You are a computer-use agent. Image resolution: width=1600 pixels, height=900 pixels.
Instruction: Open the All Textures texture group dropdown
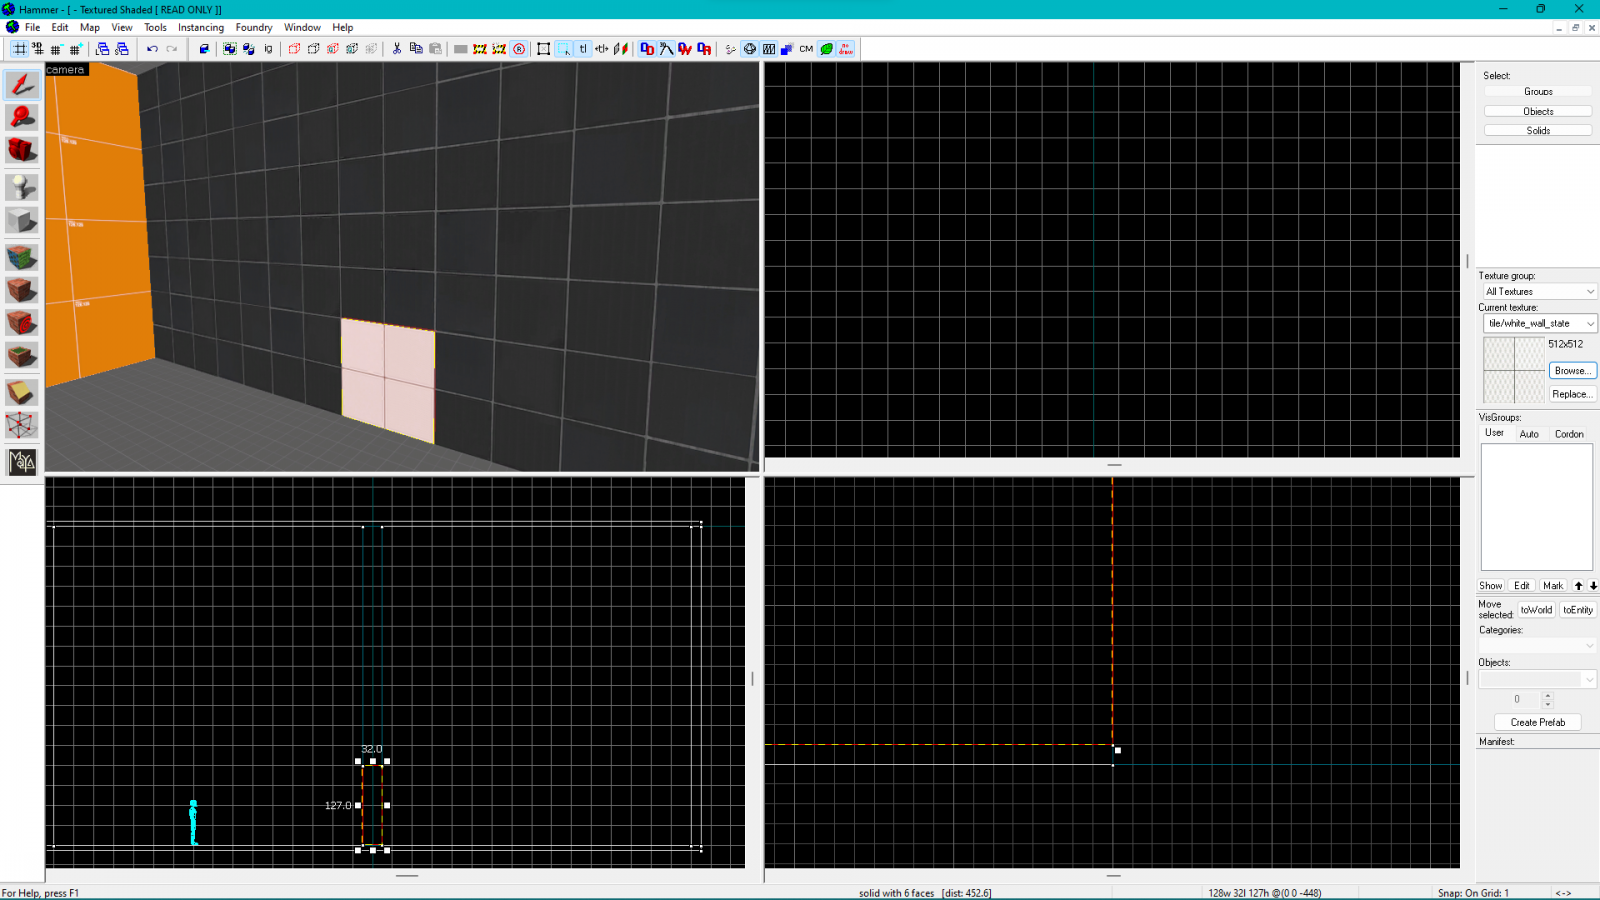pos(1538,291)
